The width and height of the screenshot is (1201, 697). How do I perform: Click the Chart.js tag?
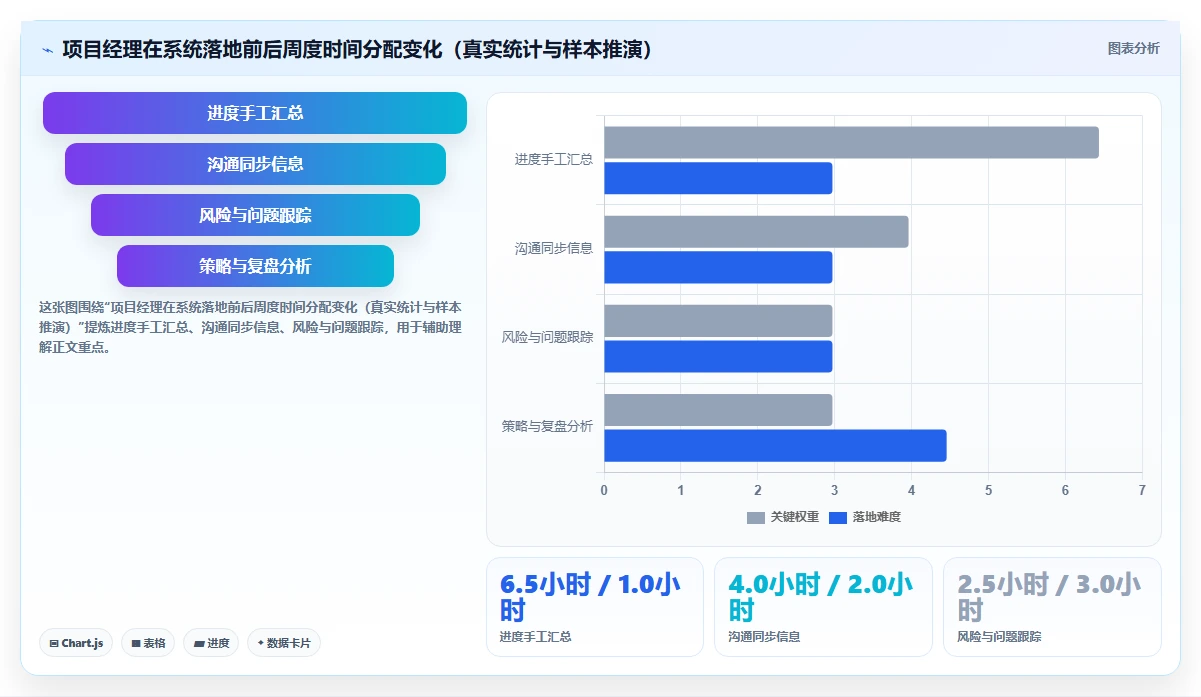coord(76,643)
